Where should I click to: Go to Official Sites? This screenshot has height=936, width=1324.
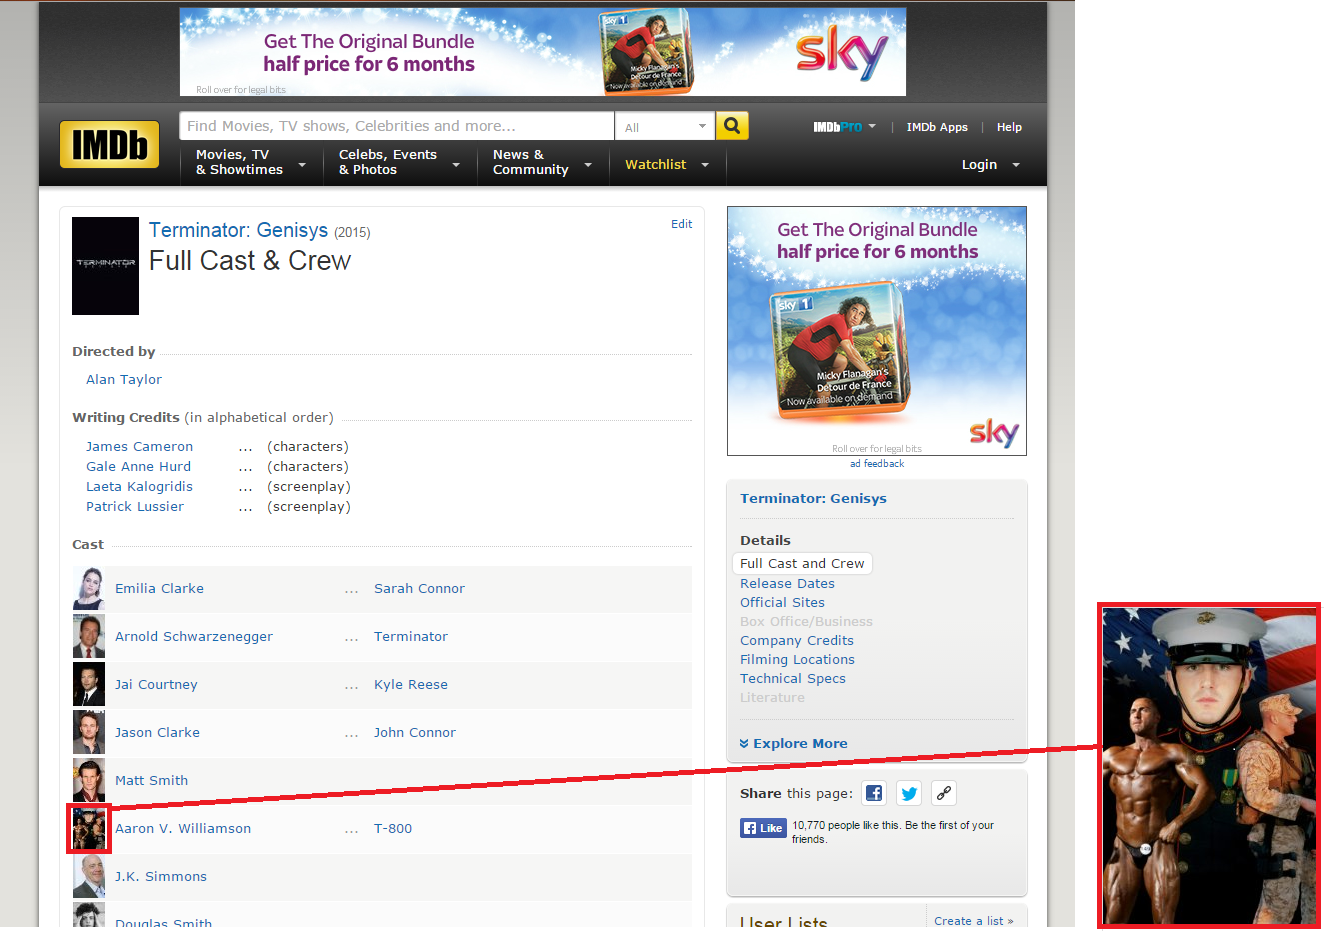782,602
